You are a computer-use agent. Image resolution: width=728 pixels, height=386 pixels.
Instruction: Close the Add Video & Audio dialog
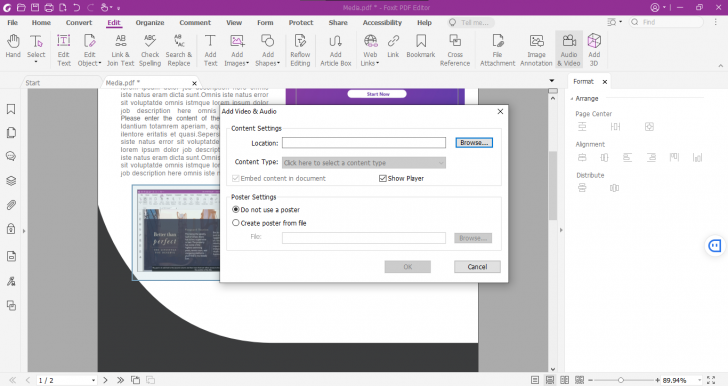[x=500, y=111]
